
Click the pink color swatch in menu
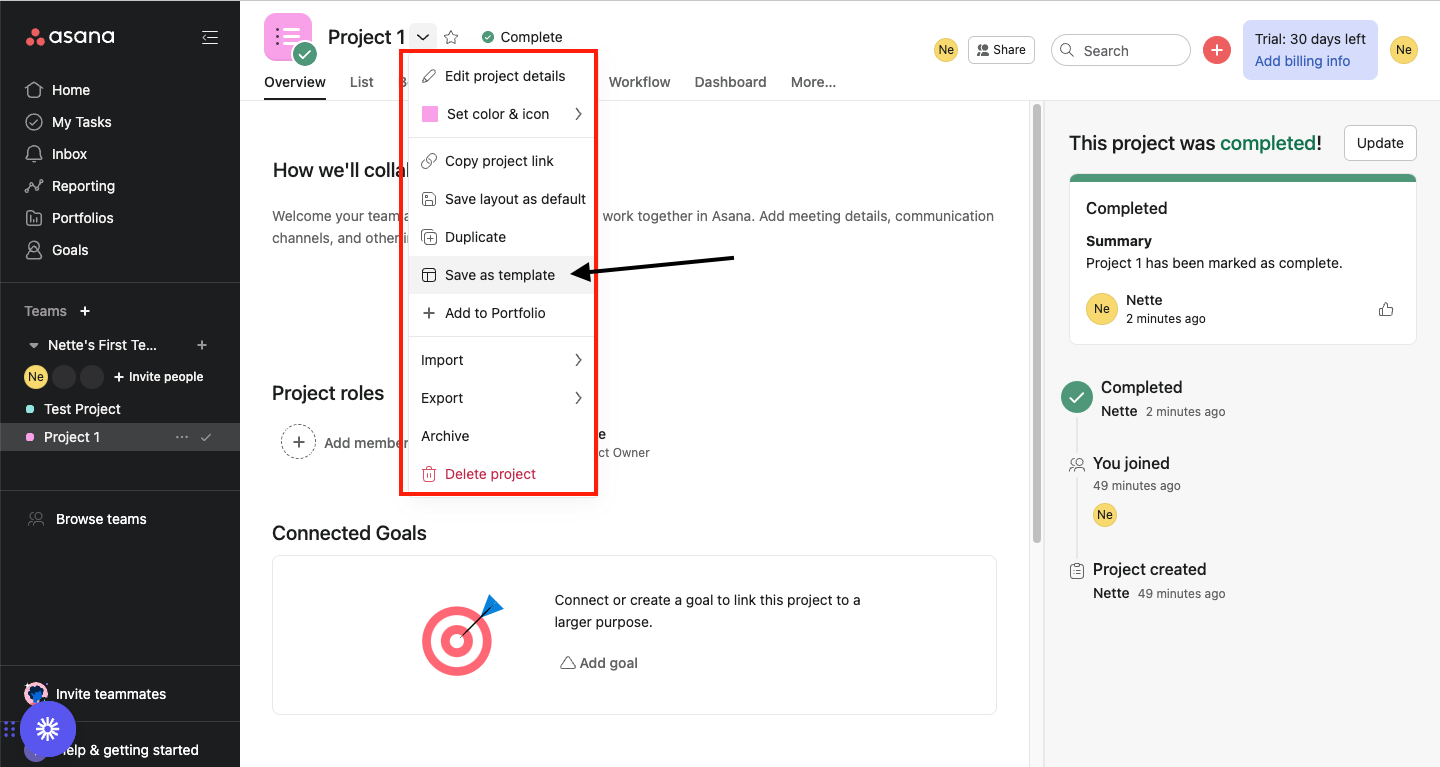coord(430,114)
